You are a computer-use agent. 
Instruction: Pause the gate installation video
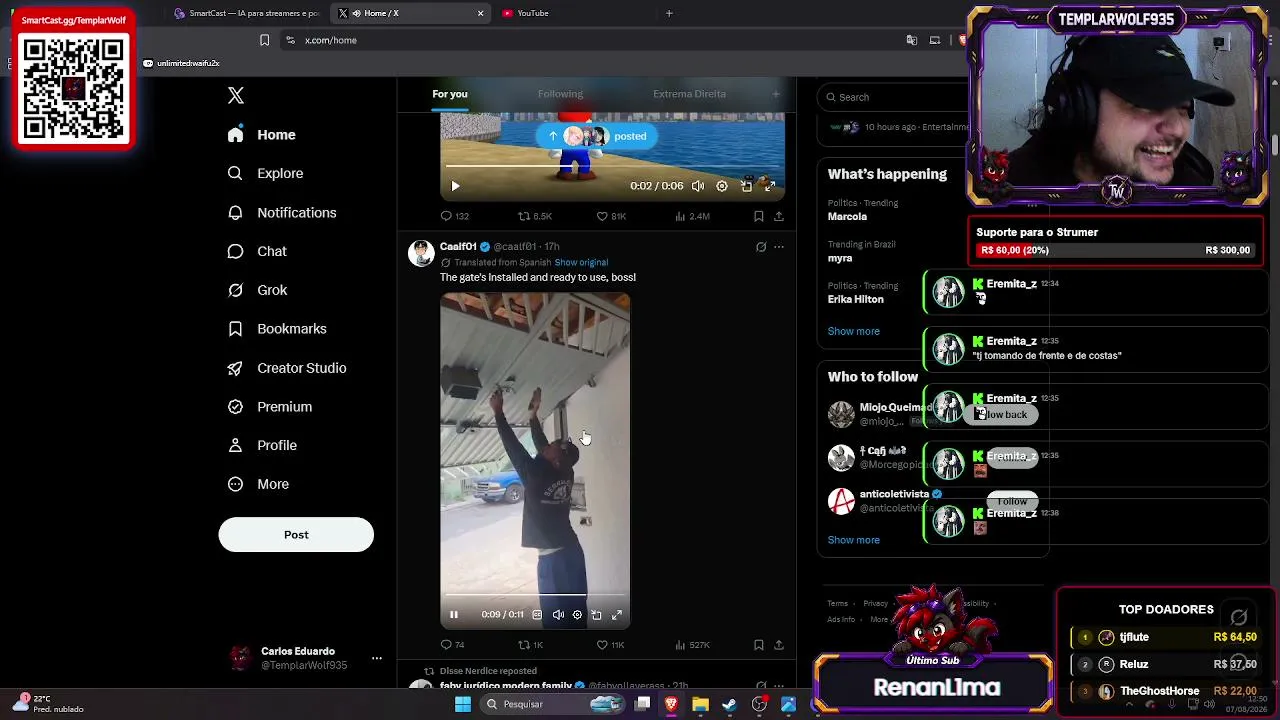454,615
